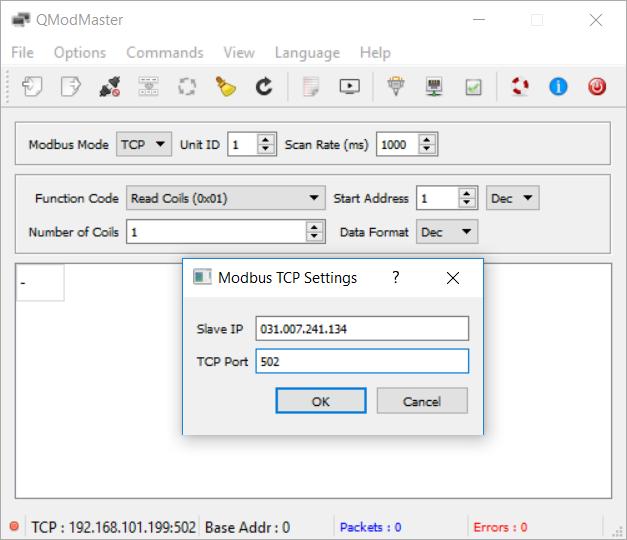The image size is (627, 540).
Task: Increase the Number of Coils value
Action: pos(314,227)
